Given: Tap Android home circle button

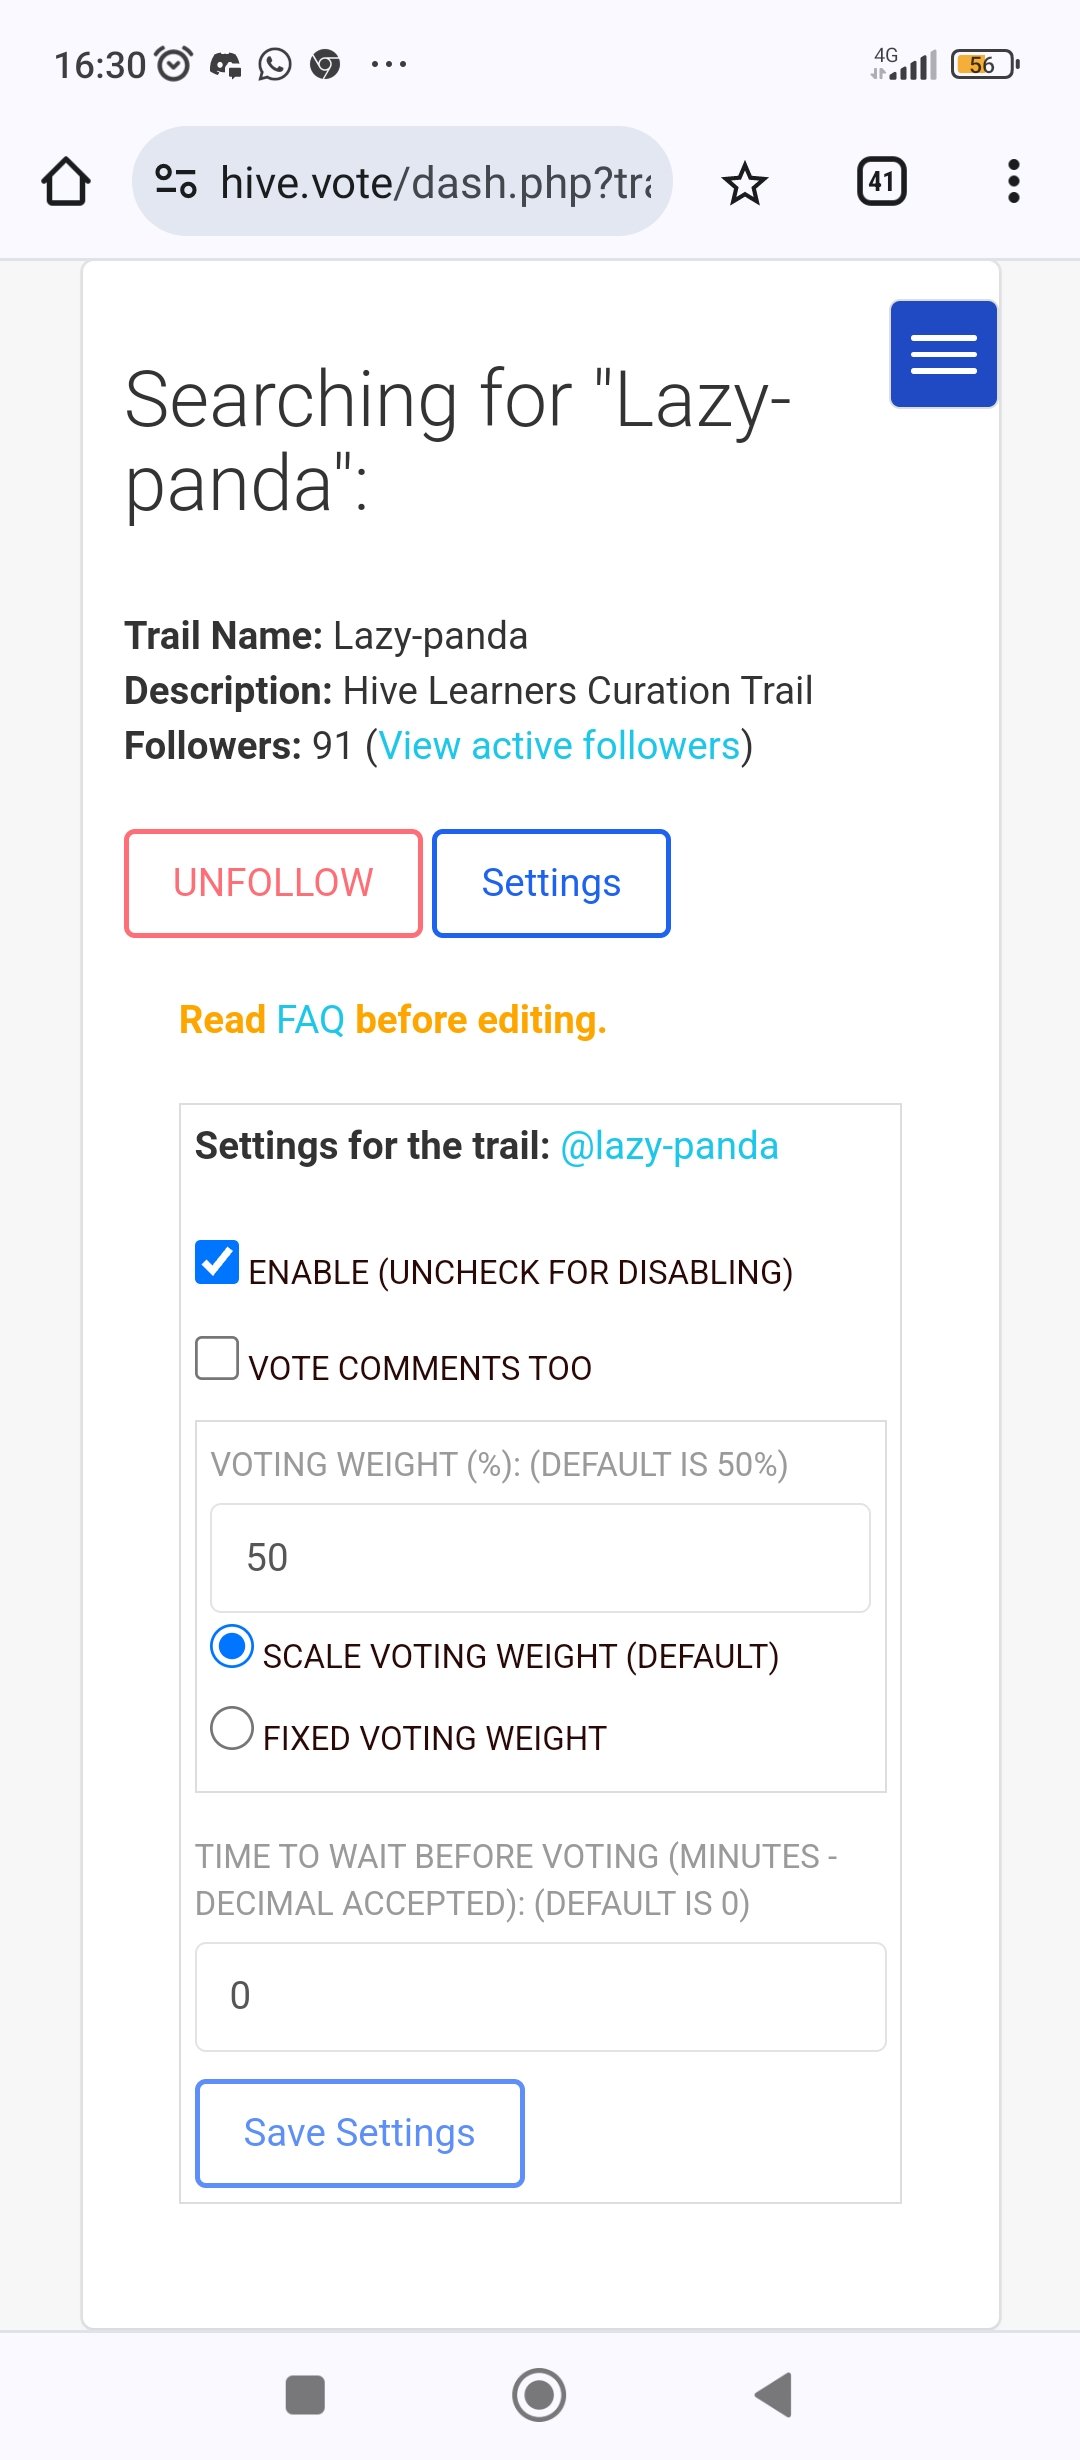Looking at the screenshot, I should tap(539, 2395).
